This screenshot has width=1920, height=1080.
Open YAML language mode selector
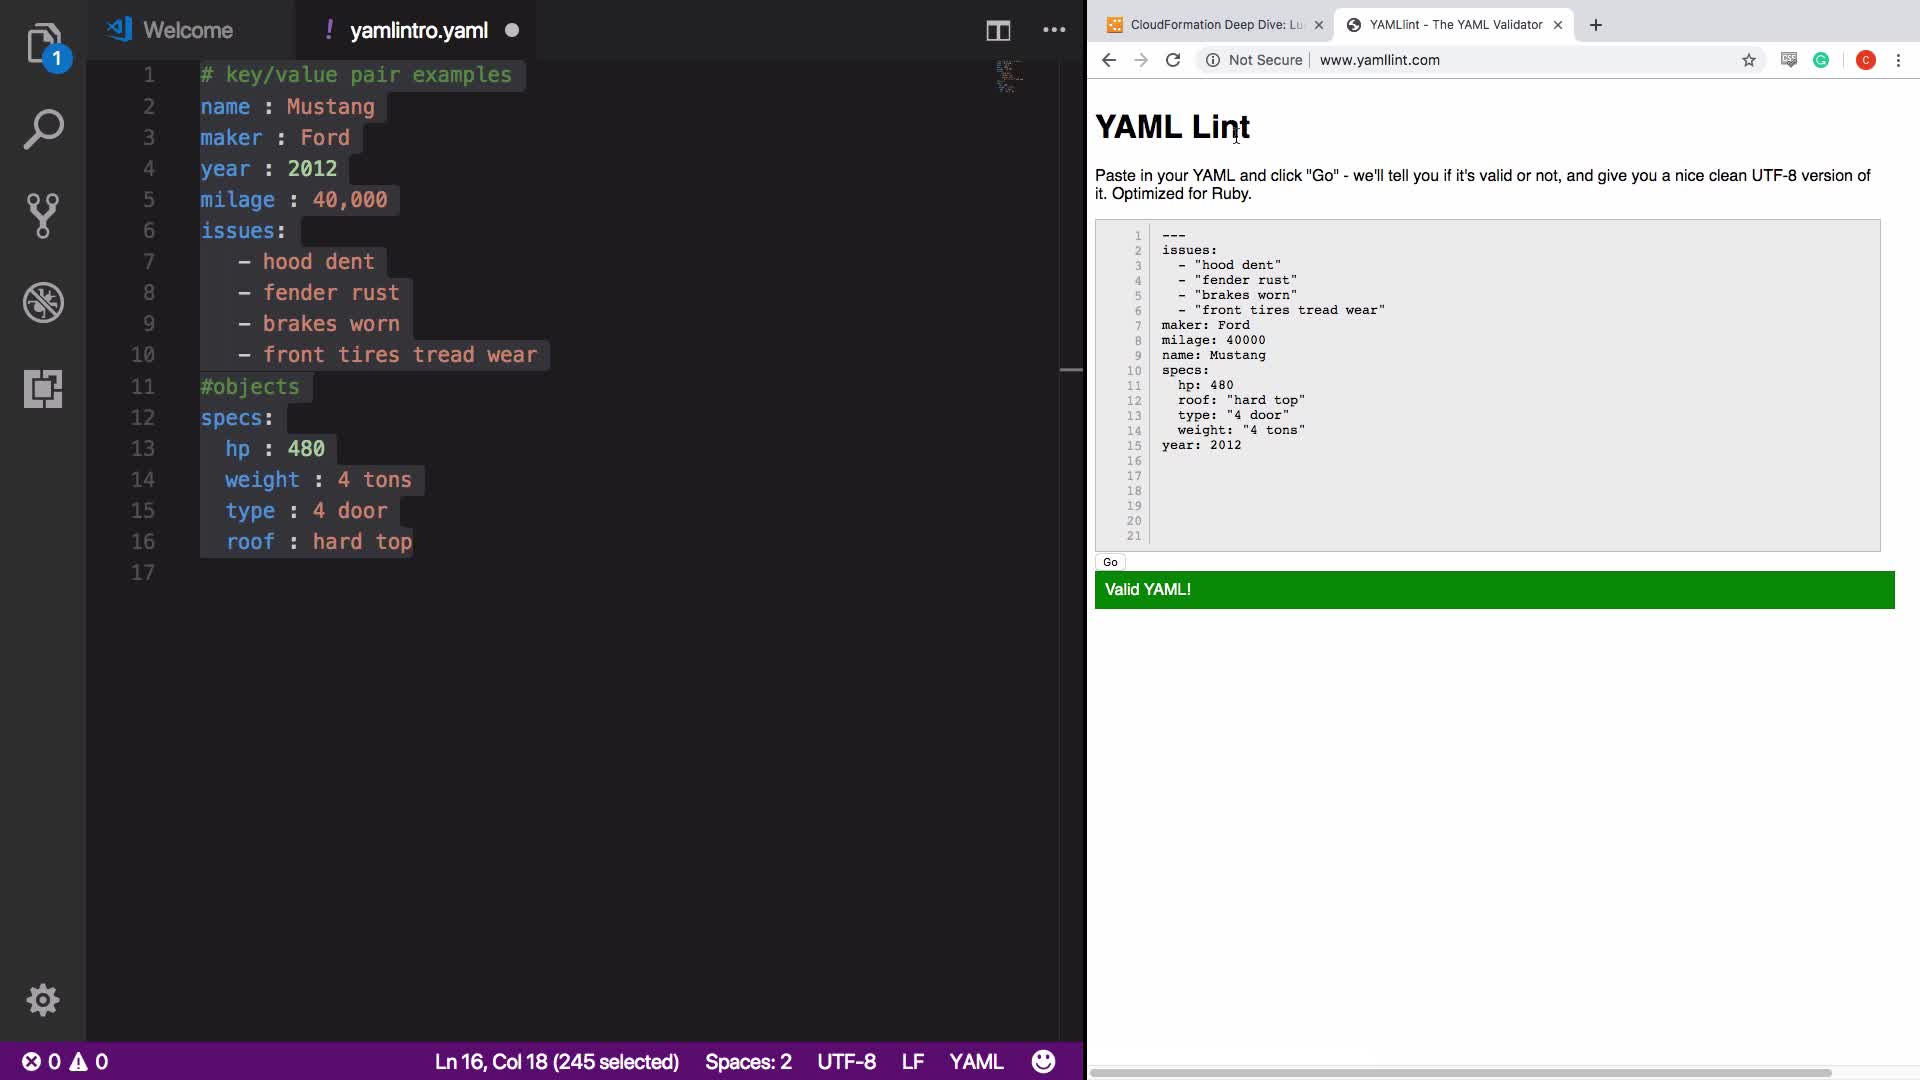975,1061
